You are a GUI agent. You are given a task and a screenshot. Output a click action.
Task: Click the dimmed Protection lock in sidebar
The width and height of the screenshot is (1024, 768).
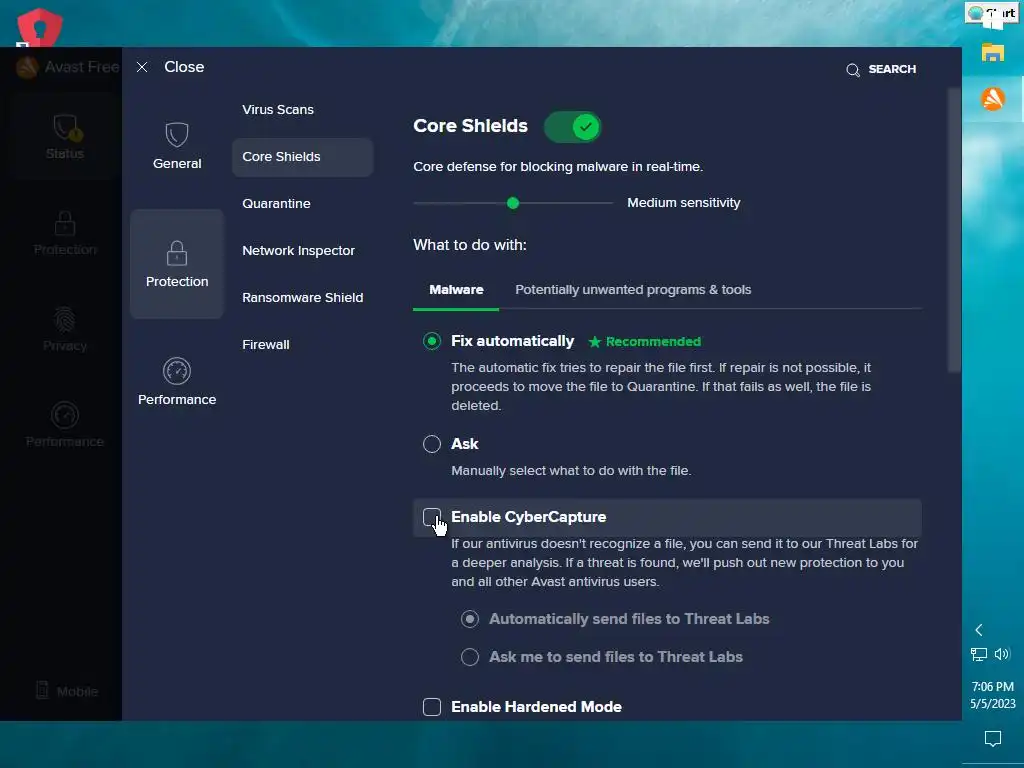(x=65, y=224)
